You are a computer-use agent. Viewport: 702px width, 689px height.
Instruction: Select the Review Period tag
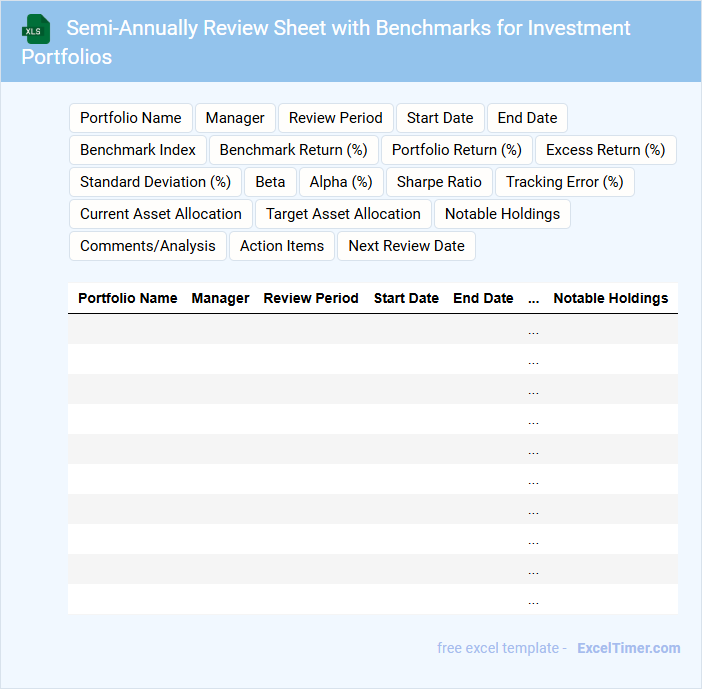(x=335, y=118)
